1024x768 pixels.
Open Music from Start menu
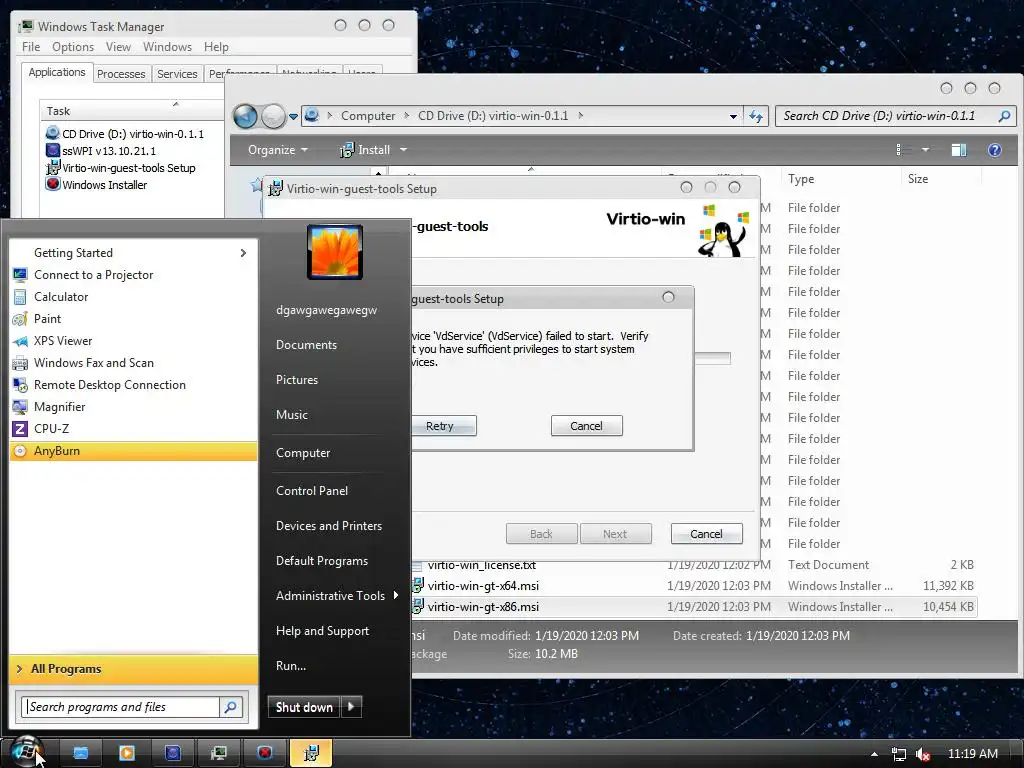(291, 415)
